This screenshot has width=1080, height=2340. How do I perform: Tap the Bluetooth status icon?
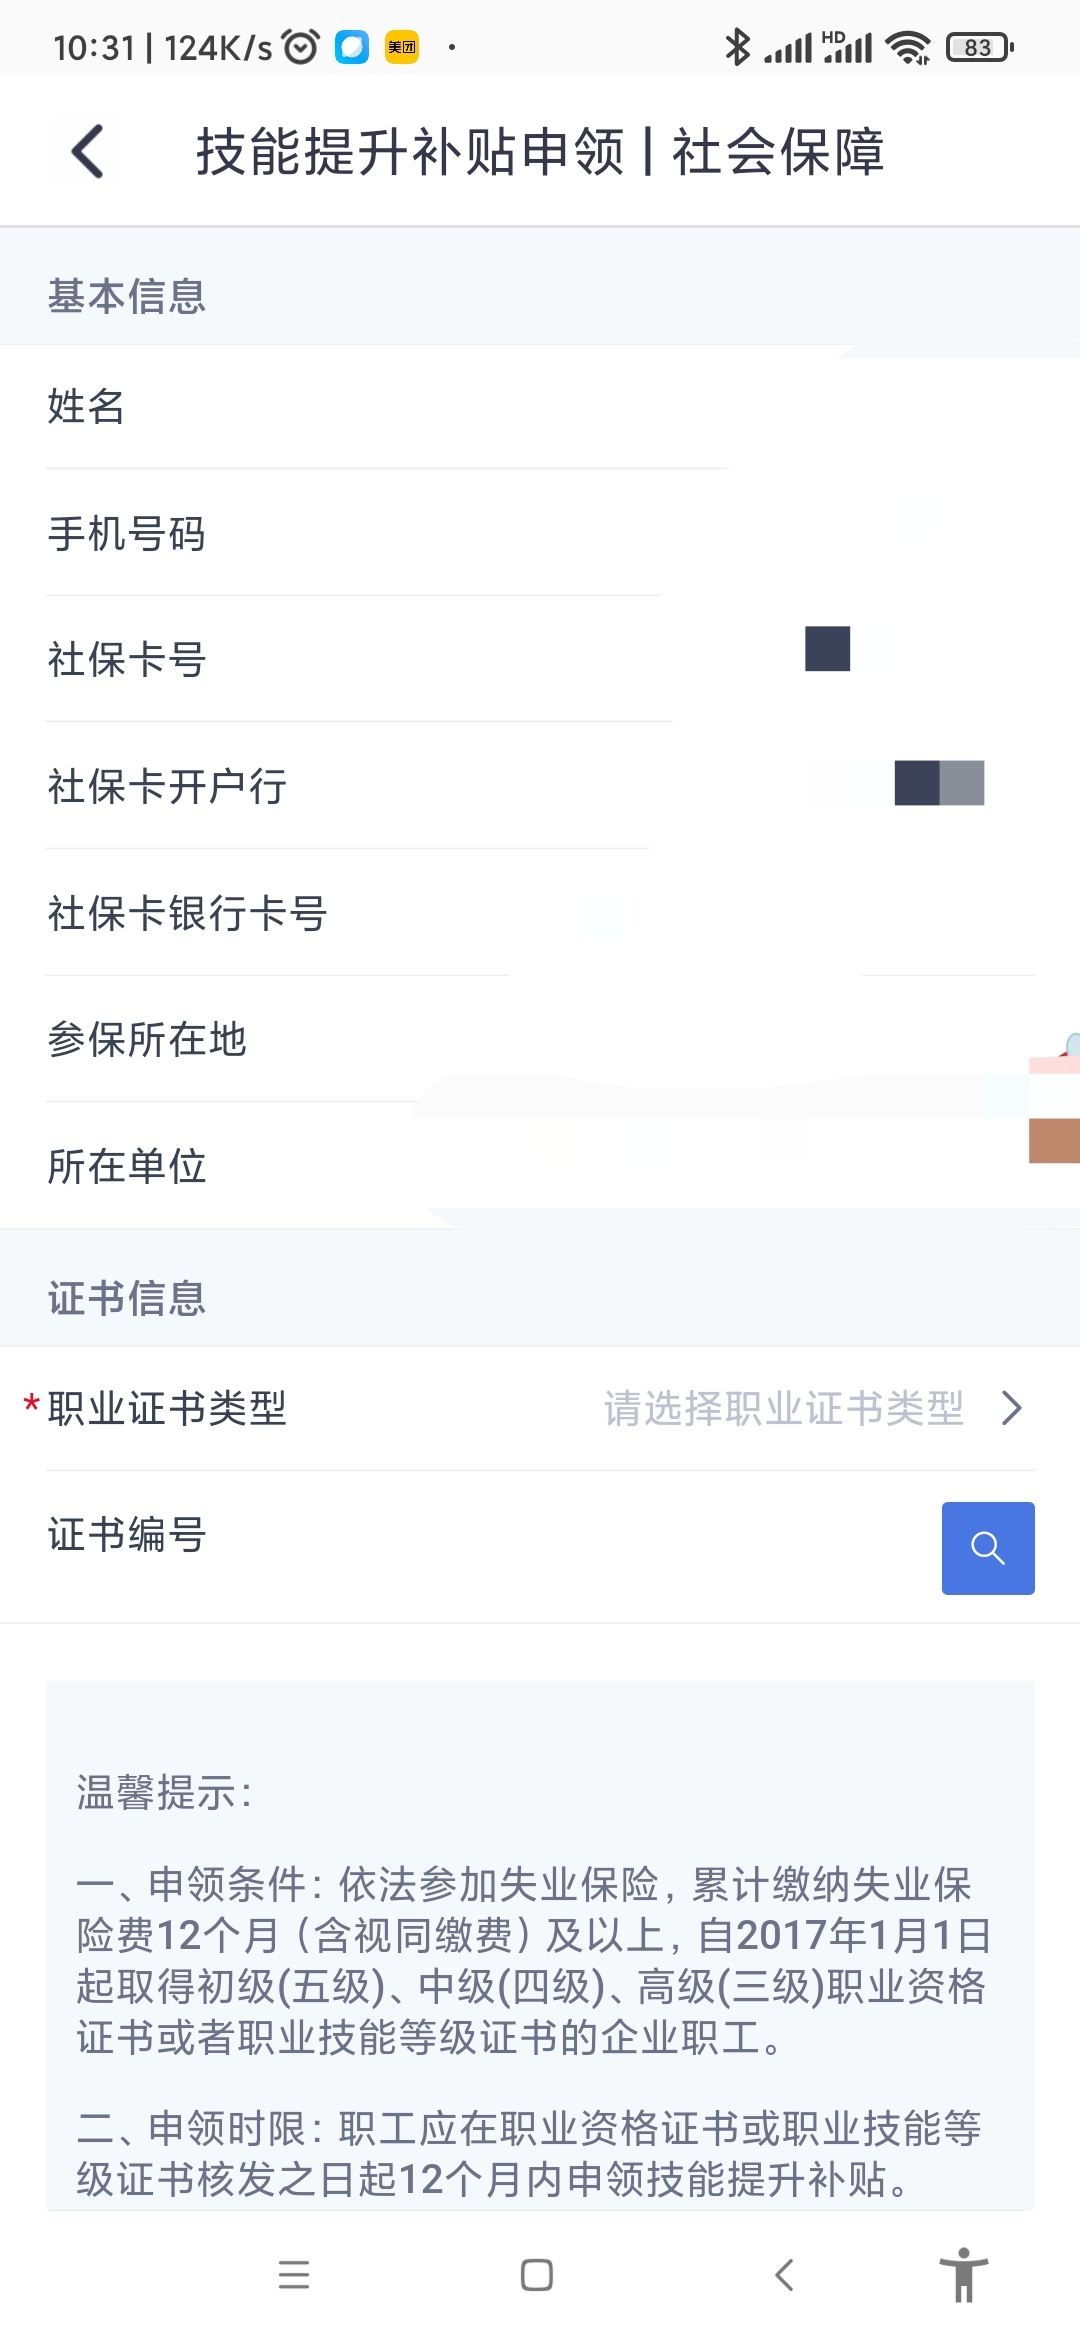click(x=737, y=47)
